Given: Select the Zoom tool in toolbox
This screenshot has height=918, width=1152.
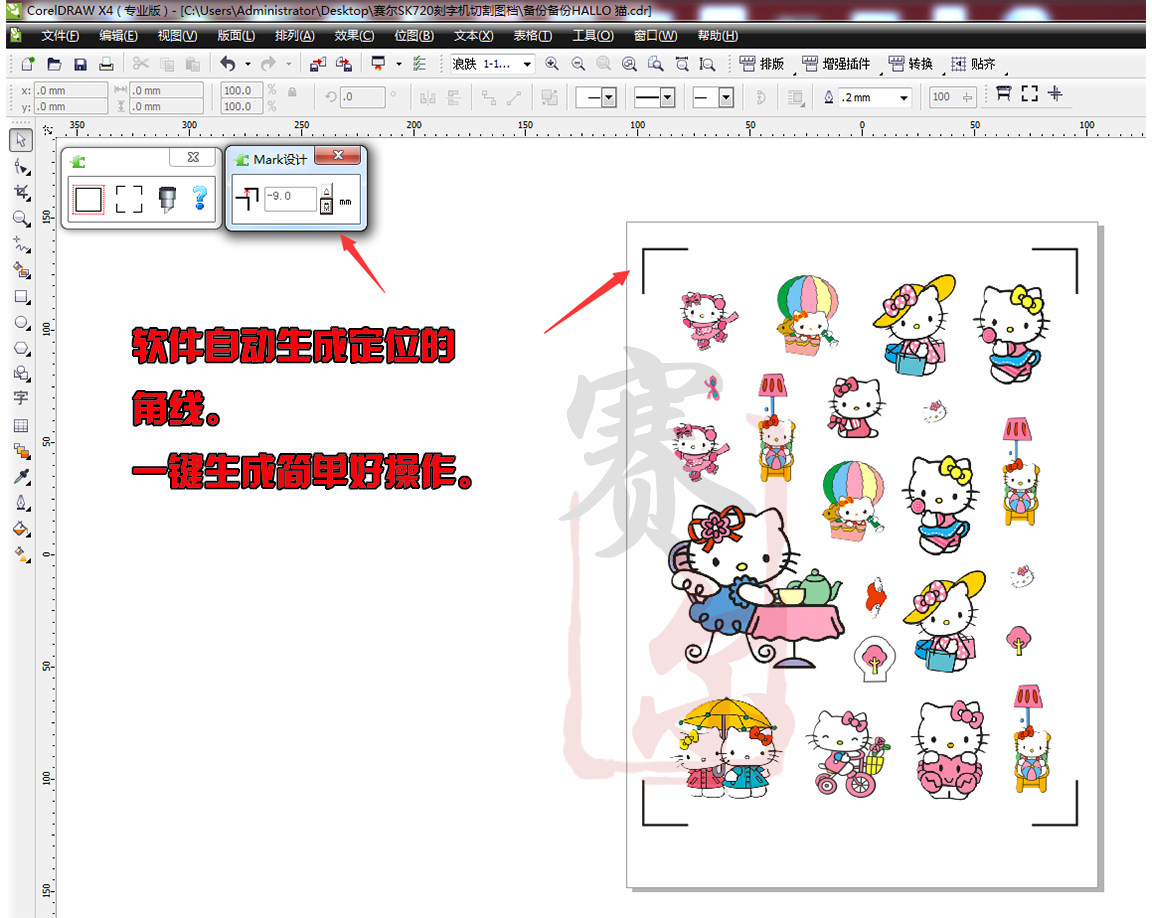Looking at the screenshot, I should [x=21, y=219].
